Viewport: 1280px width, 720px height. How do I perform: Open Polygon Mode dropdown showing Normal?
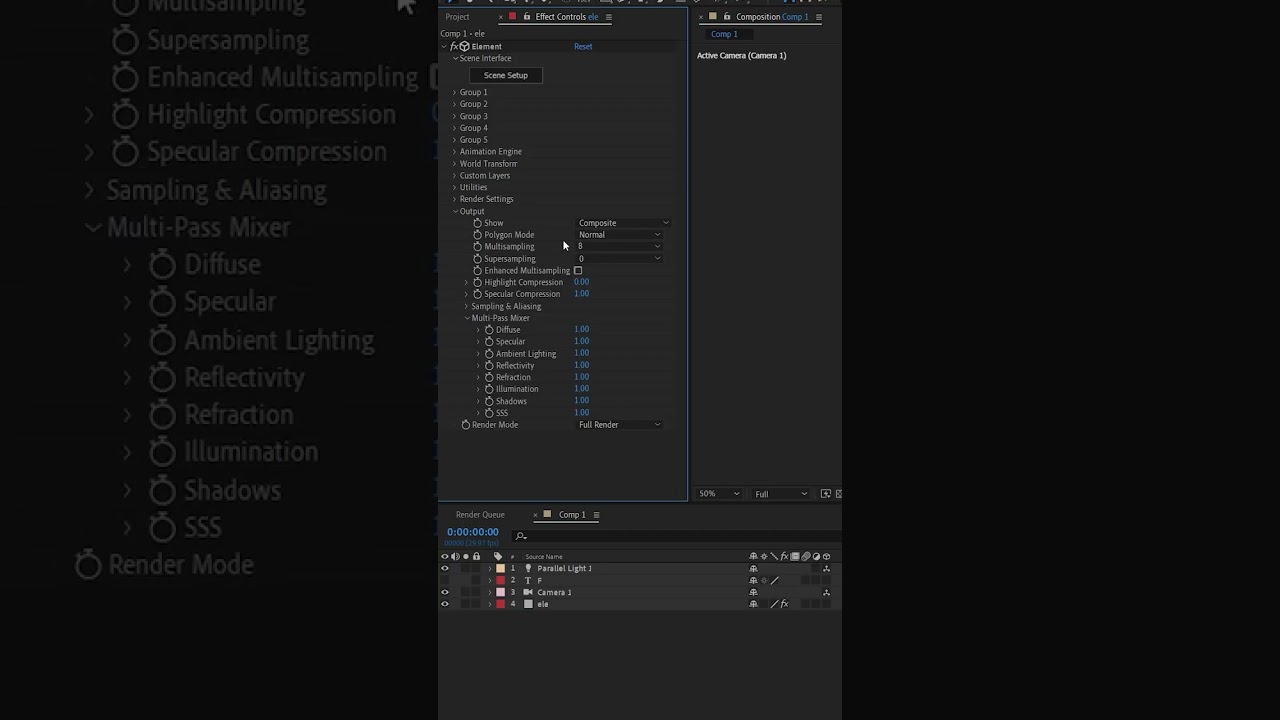click(619, 235)
